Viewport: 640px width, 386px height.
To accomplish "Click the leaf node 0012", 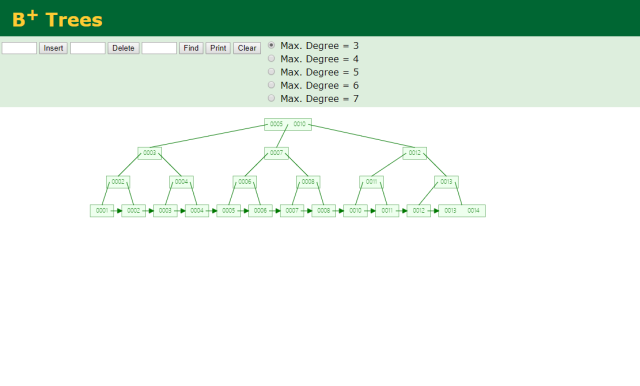I will 419,211.
